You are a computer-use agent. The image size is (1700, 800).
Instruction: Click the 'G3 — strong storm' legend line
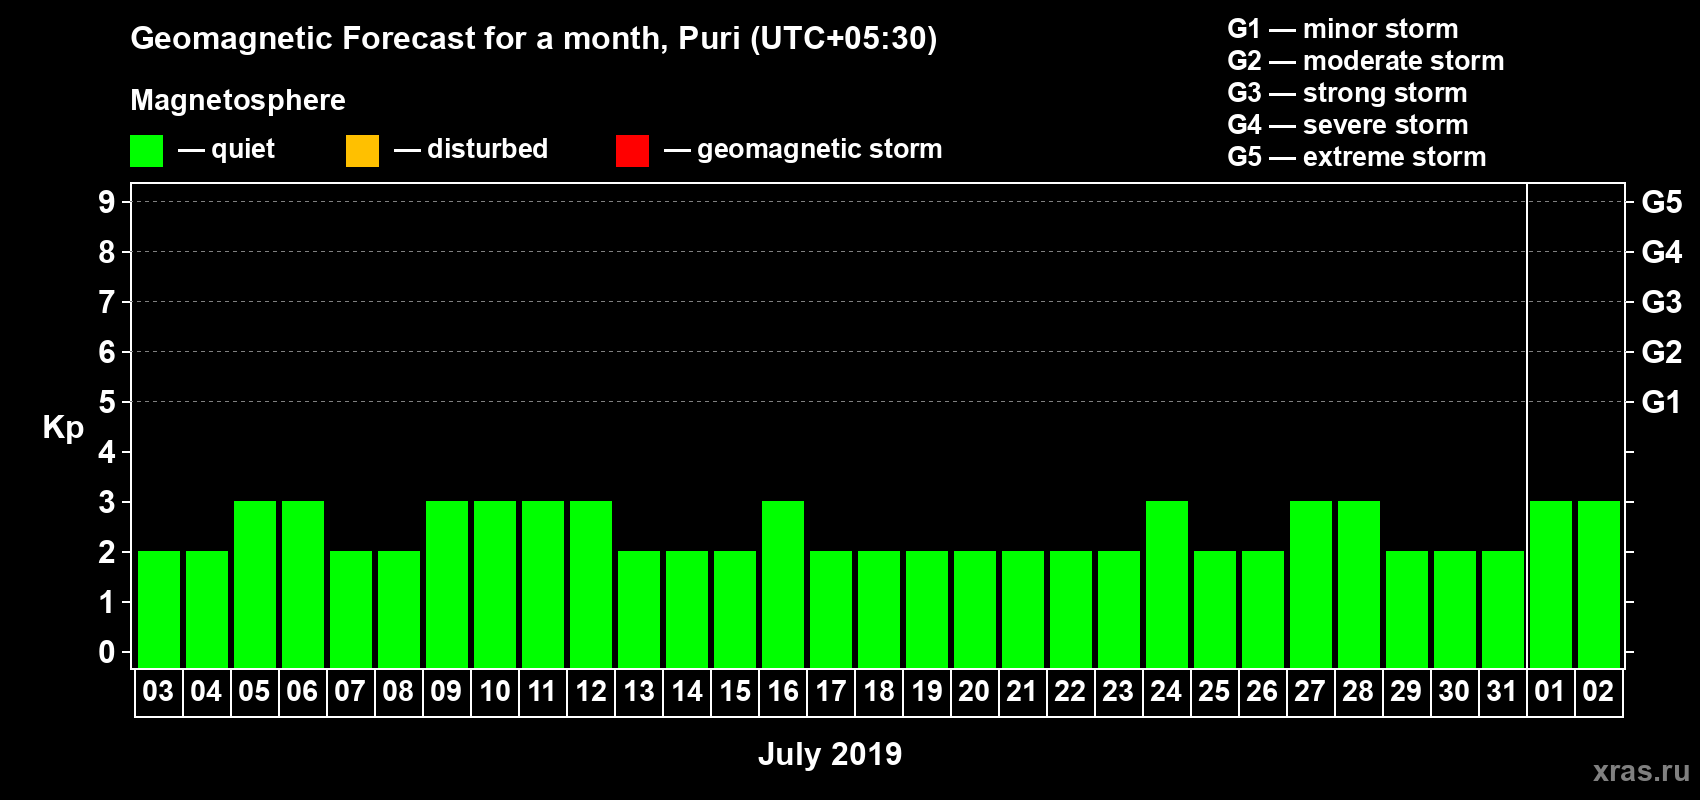pos(1347,93)
